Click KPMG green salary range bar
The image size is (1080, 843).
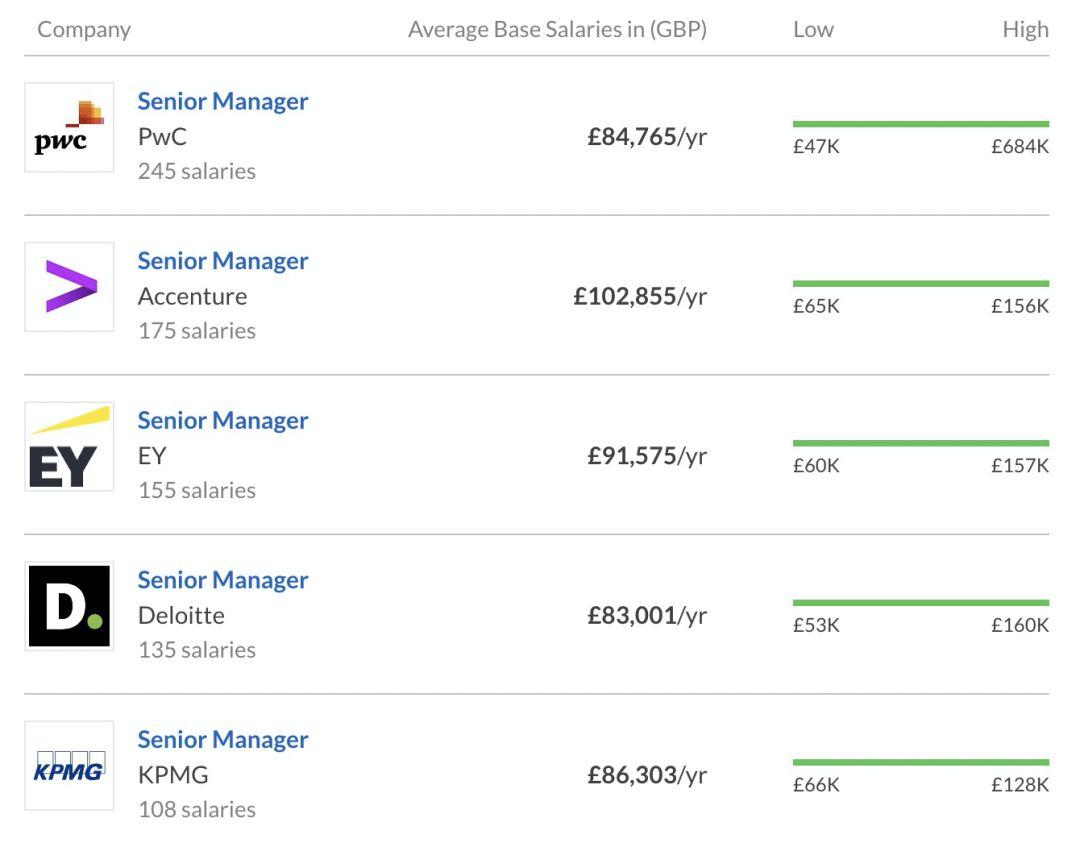click(920, 763)
